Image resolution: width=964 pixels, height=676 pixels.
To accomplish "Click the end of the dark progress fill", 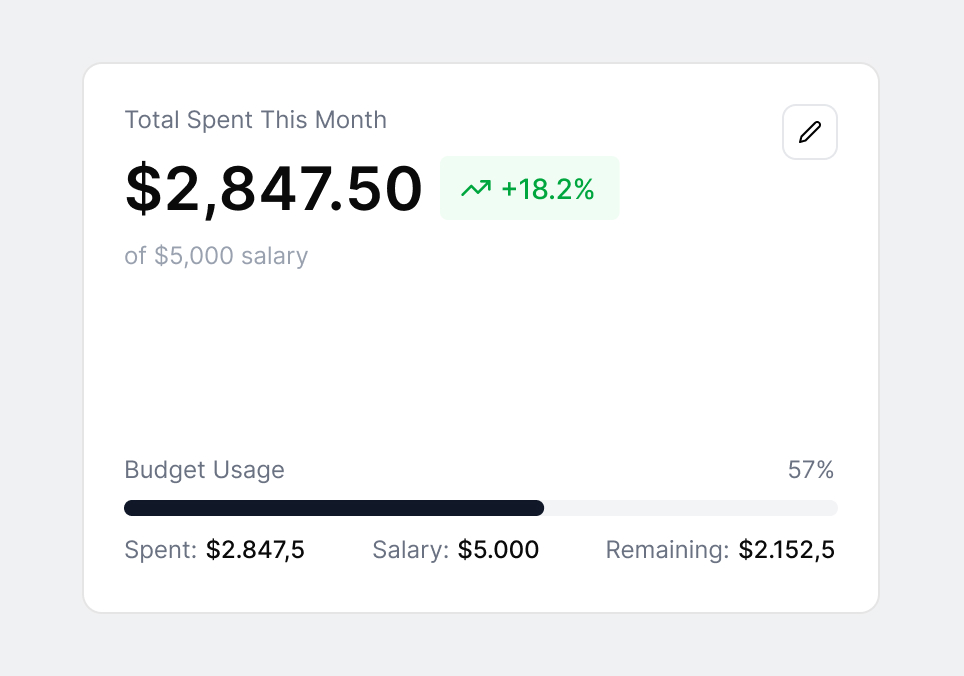I will pyautogui.click(x=540, y=508).
